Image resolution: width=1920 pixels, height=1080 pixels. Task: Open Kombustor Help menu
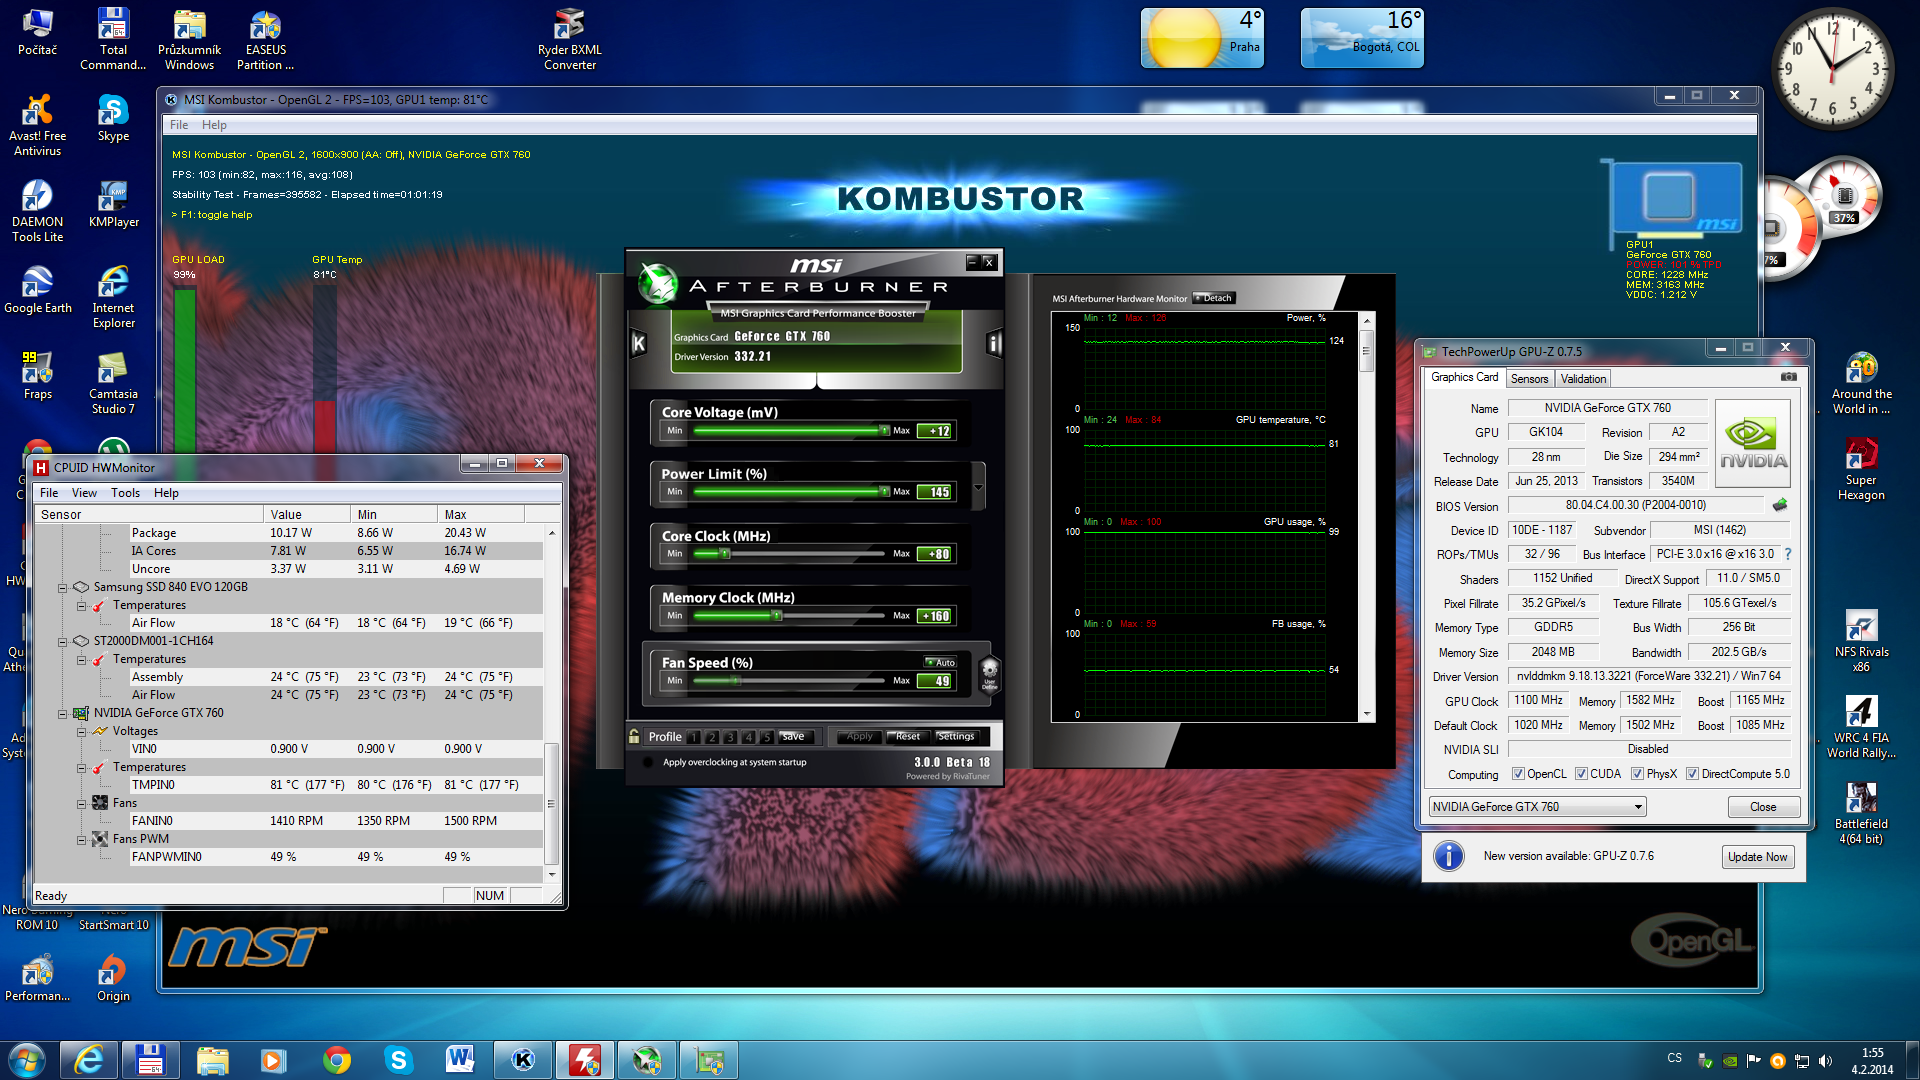coord(214,125)
